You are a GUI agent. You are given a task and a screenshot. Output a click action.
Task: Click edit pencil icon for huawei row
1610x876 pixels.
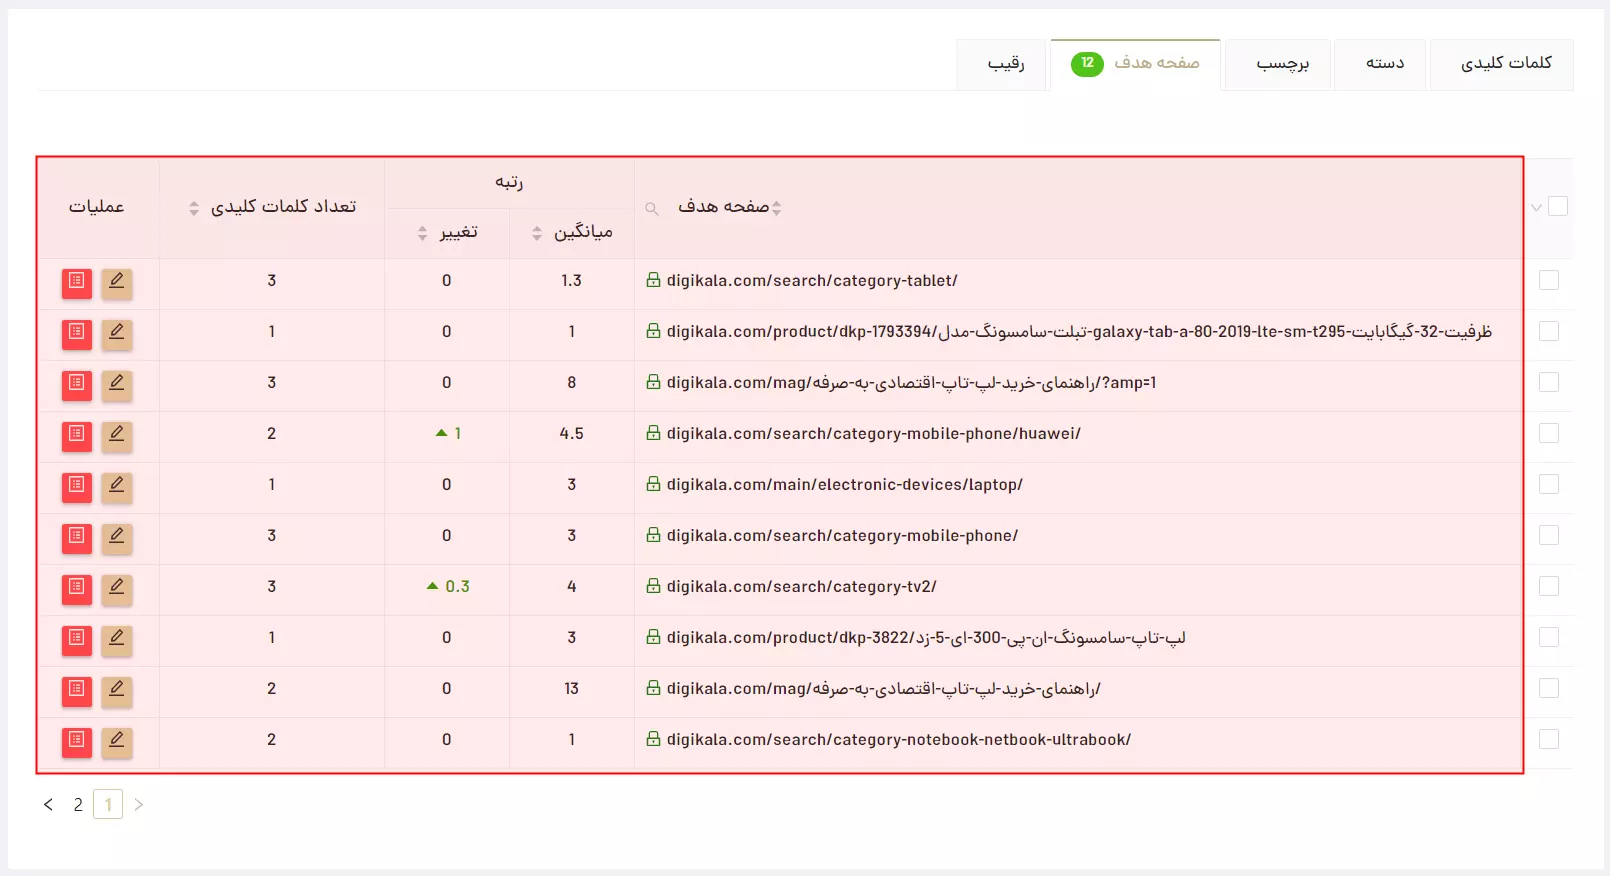(x=117, y=435)
